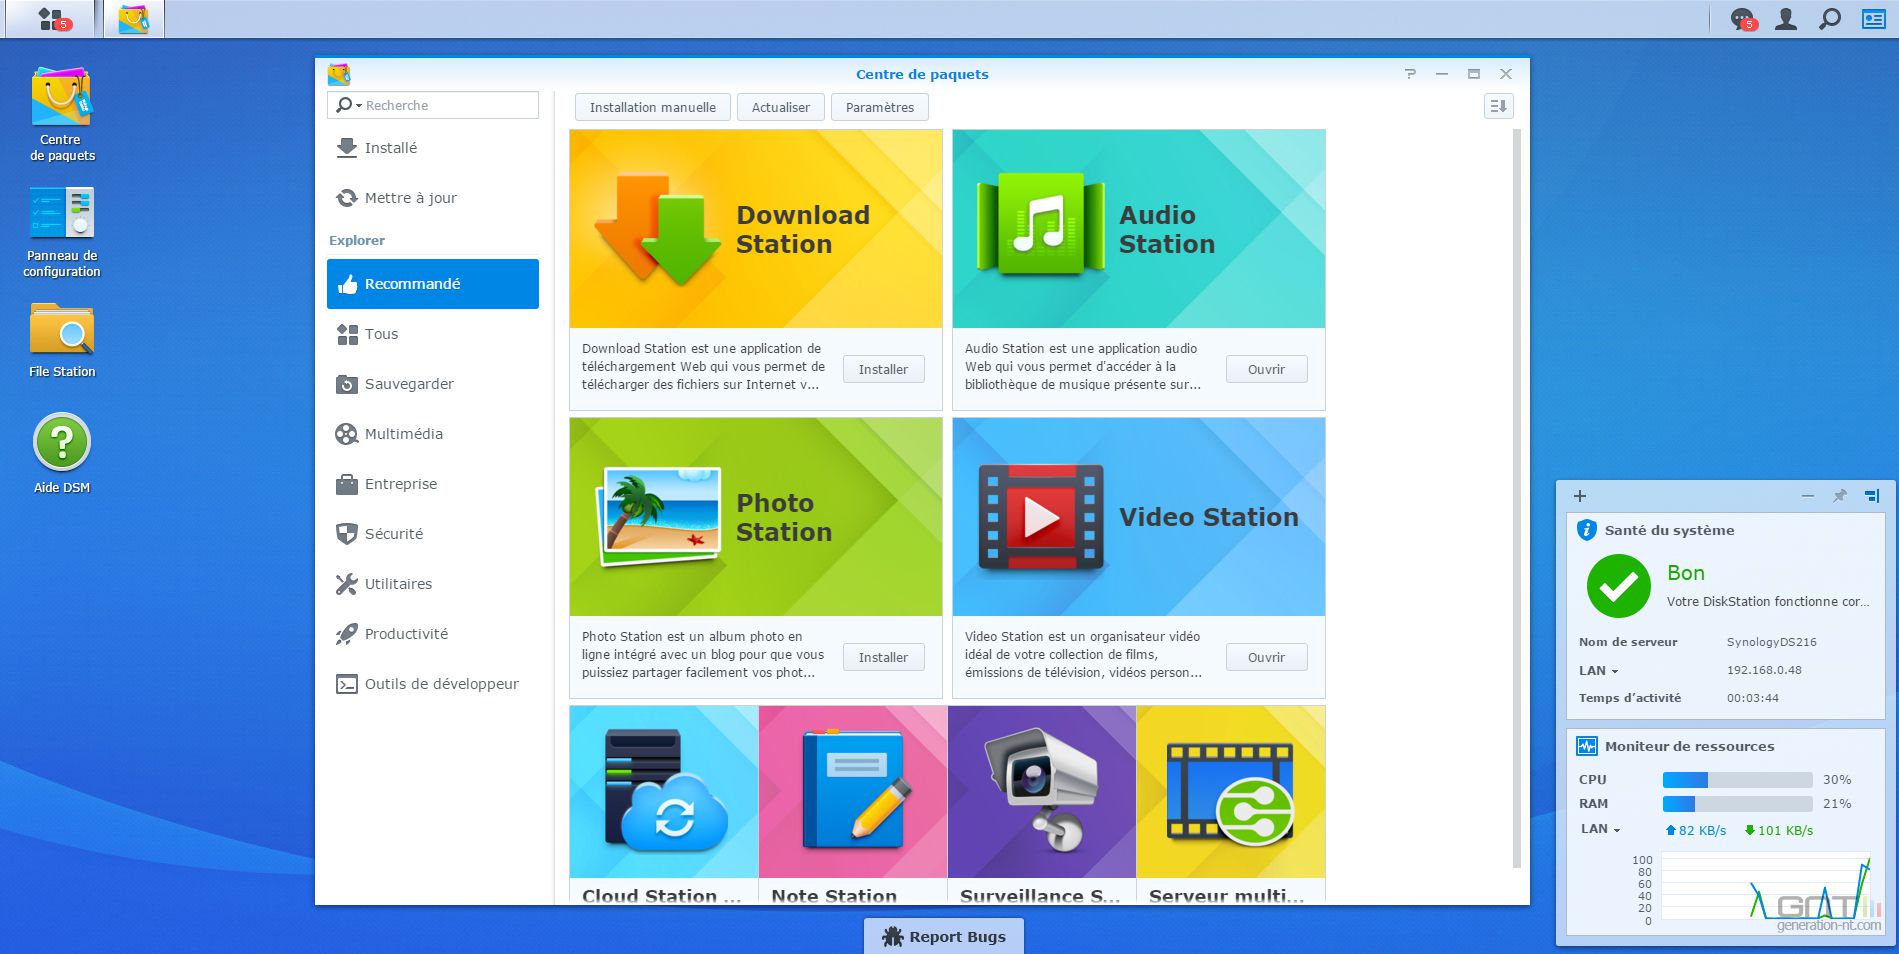1899x954 pixels.
Task: Open the Sécurité category
Action: click(x=433, y=534)
